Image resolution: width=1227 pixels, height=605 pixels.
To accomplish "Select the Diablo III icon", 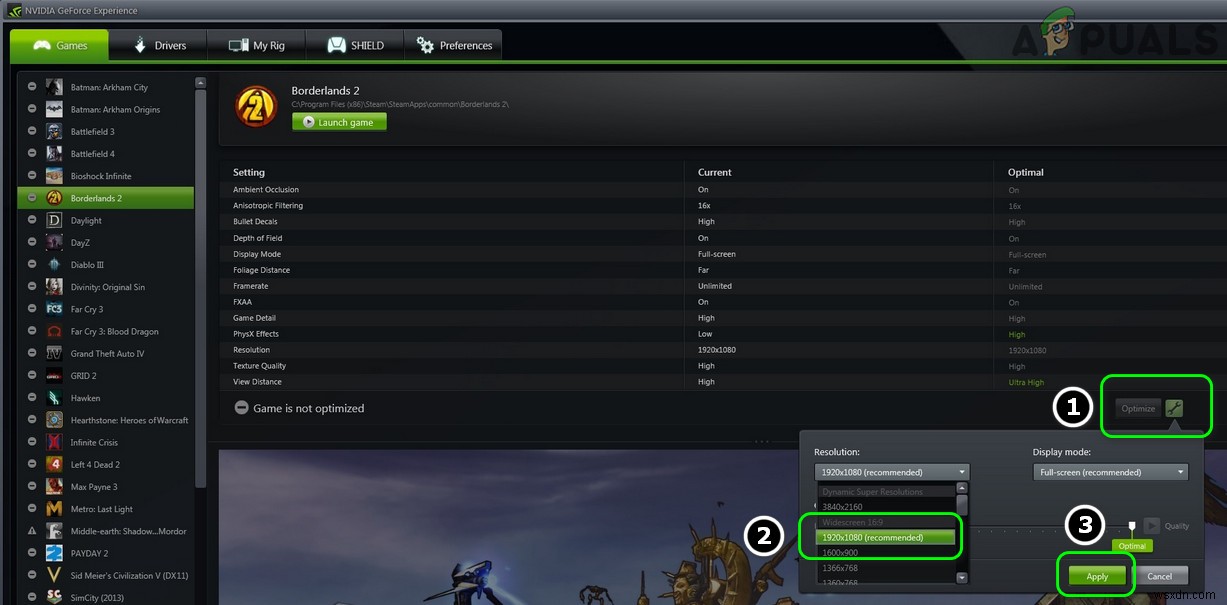I will click(x=54, y=265).
